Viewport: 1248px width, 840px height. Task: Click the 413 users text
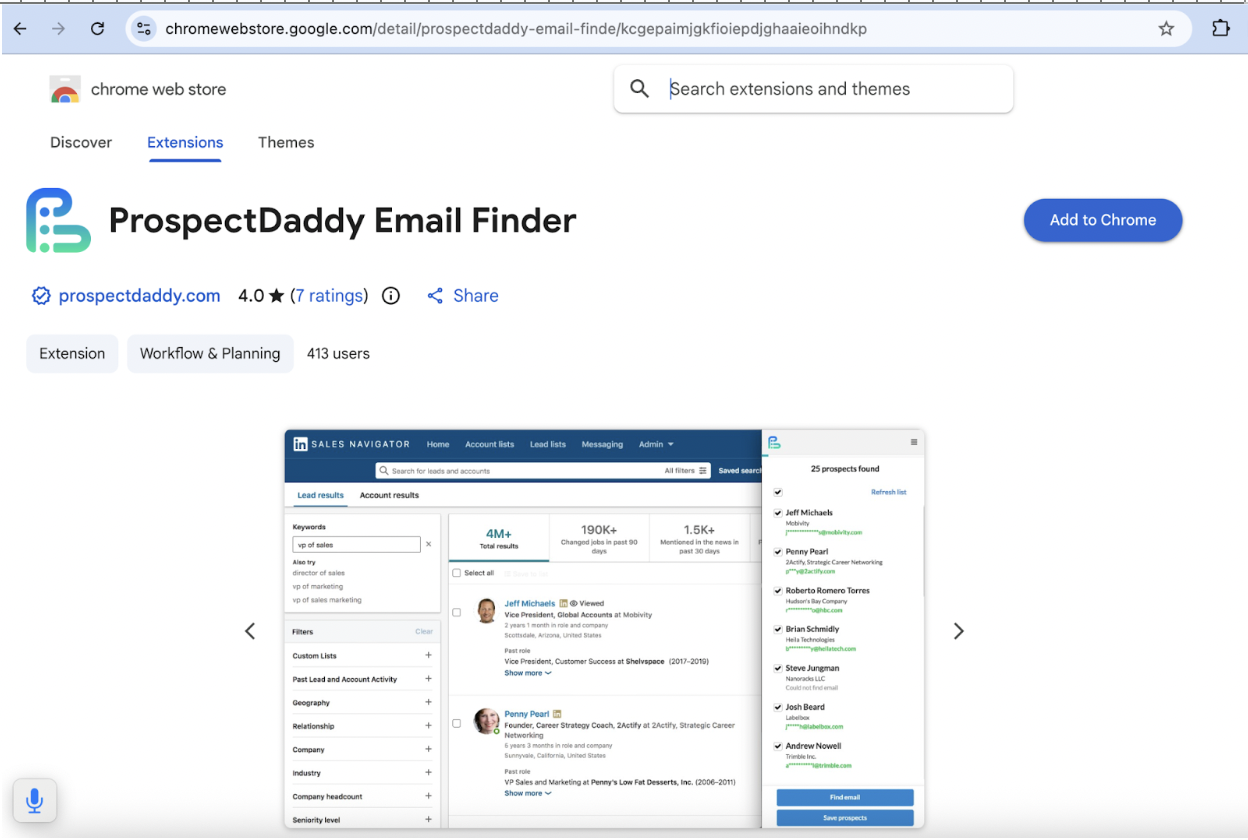pyautogui.click(x=338, y=354)
